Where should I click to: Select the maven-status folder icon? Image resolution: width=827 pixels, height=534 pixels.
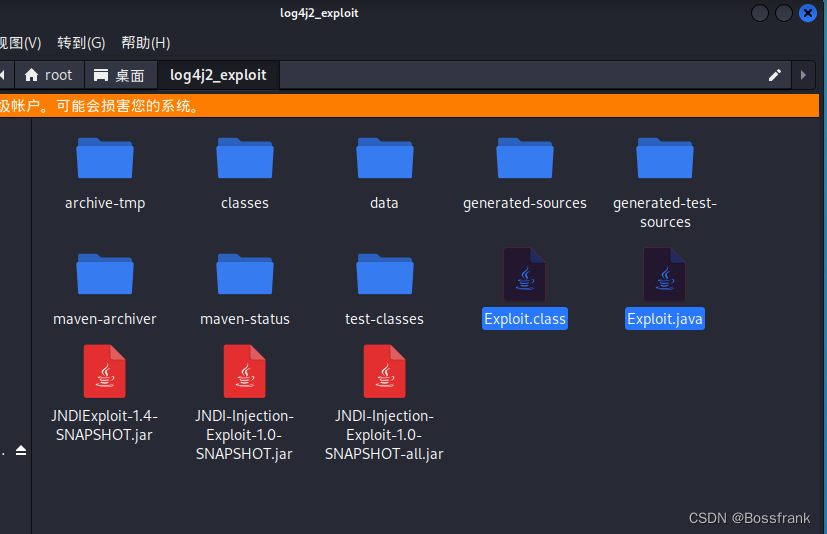click(245, 274)
